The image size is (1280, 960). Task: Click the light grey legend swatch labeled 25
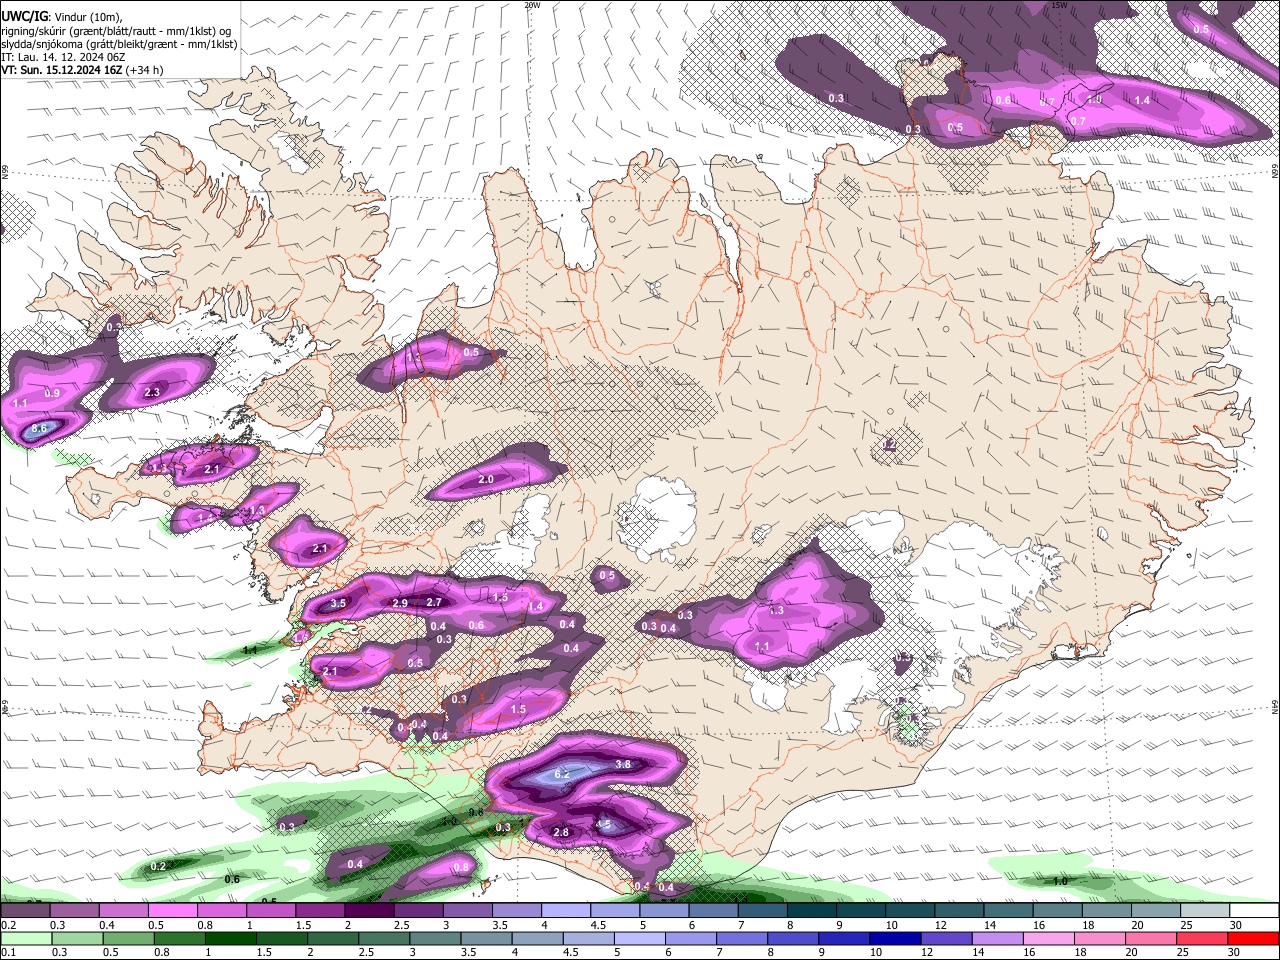point(1206,910)
